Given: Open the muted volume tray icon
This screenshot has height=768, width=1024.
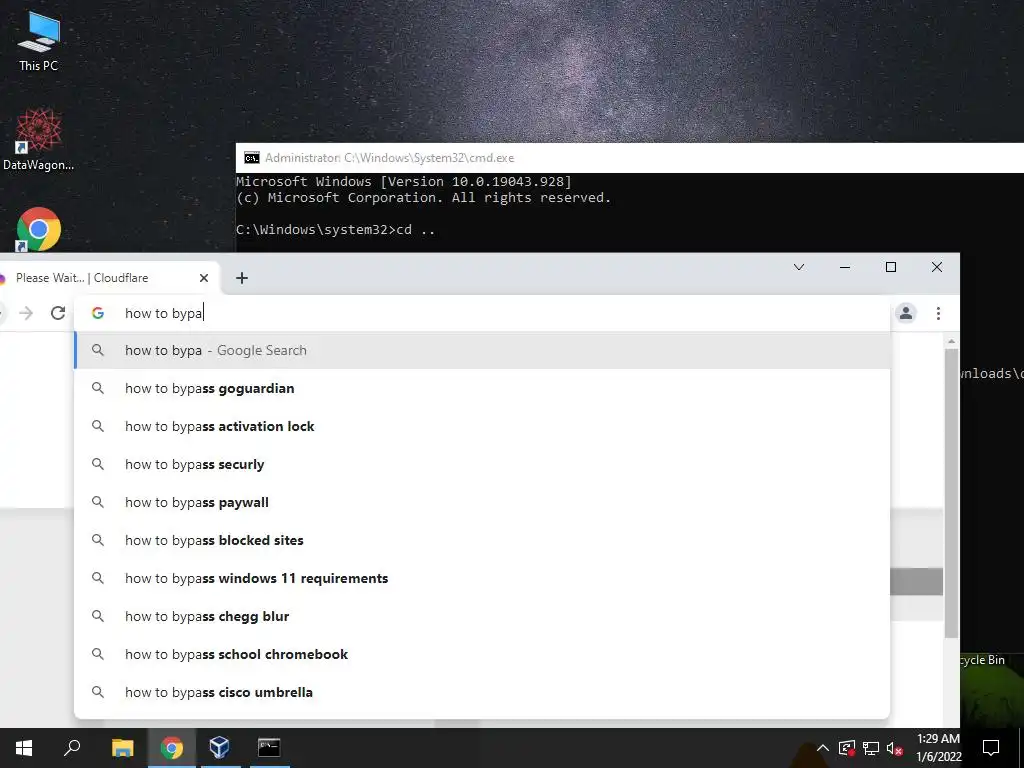Looking at the screenshot, I should point(894,748).
